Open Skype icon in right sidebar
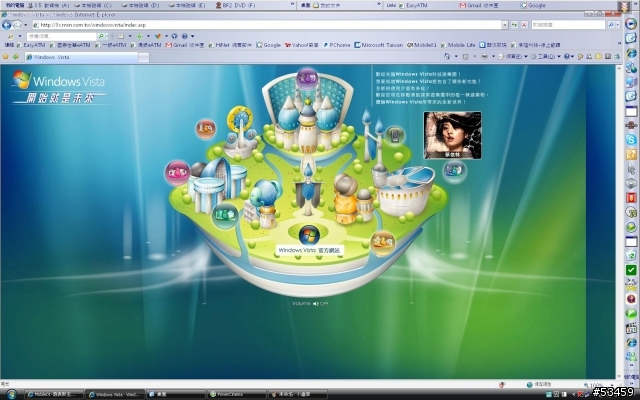640x400 pixels. click(x=631, y=140)
